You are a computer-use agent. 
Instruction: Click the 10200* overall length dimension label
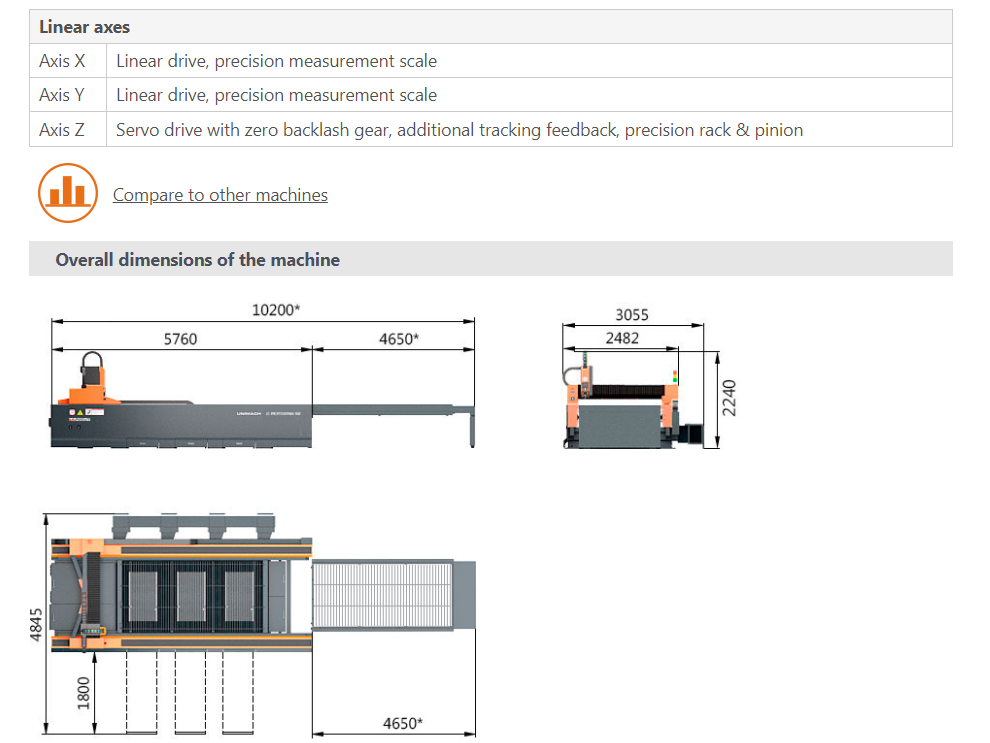pos(276,310)
